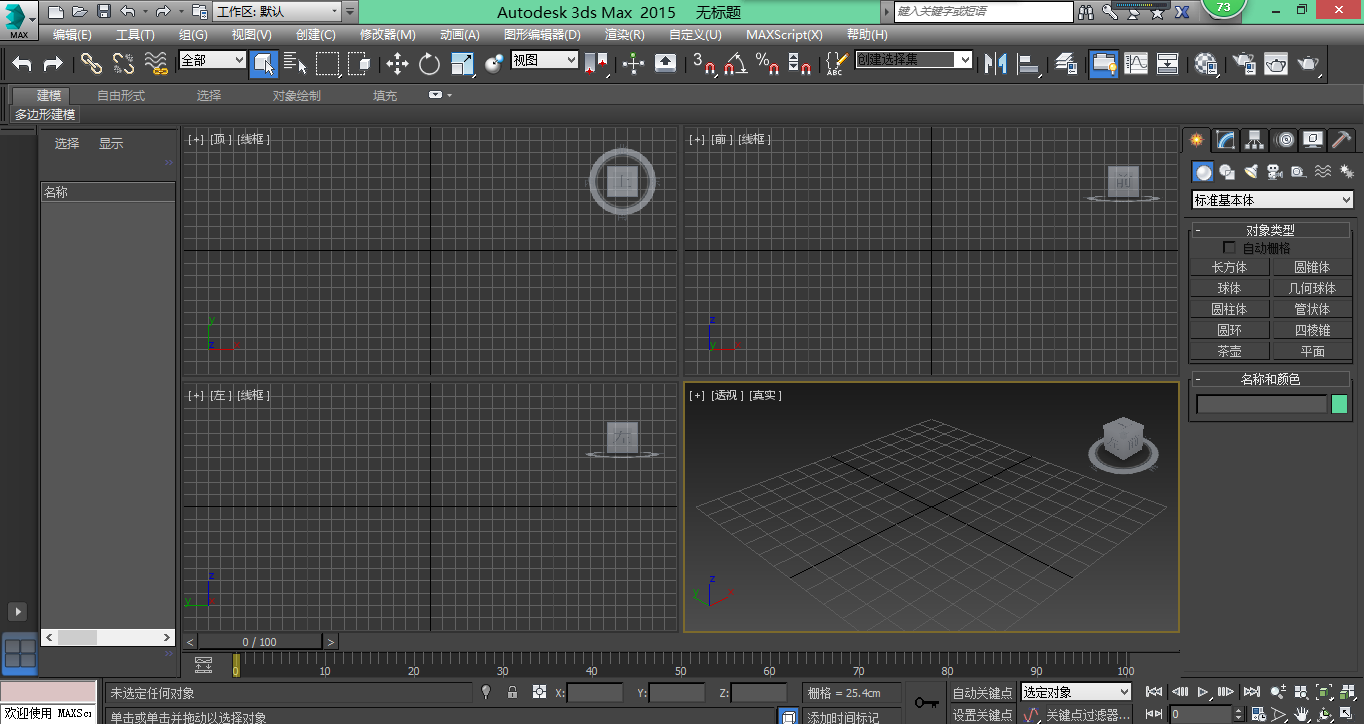Enable the 自动栅格 checkbox
Image resolution: width=1364 pixels, height=724 pixels.
[x=1230, y=248]
